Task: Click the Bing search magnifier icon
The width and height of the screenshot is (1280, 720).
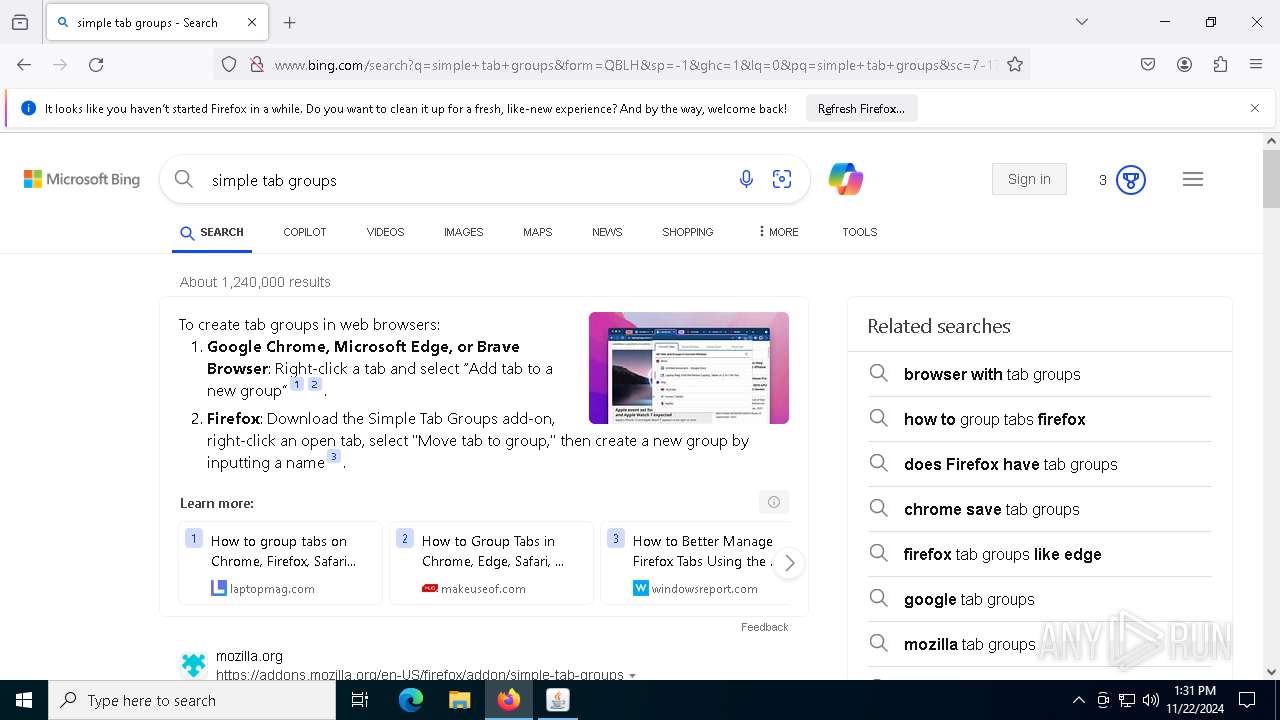Action: (184, 179)
